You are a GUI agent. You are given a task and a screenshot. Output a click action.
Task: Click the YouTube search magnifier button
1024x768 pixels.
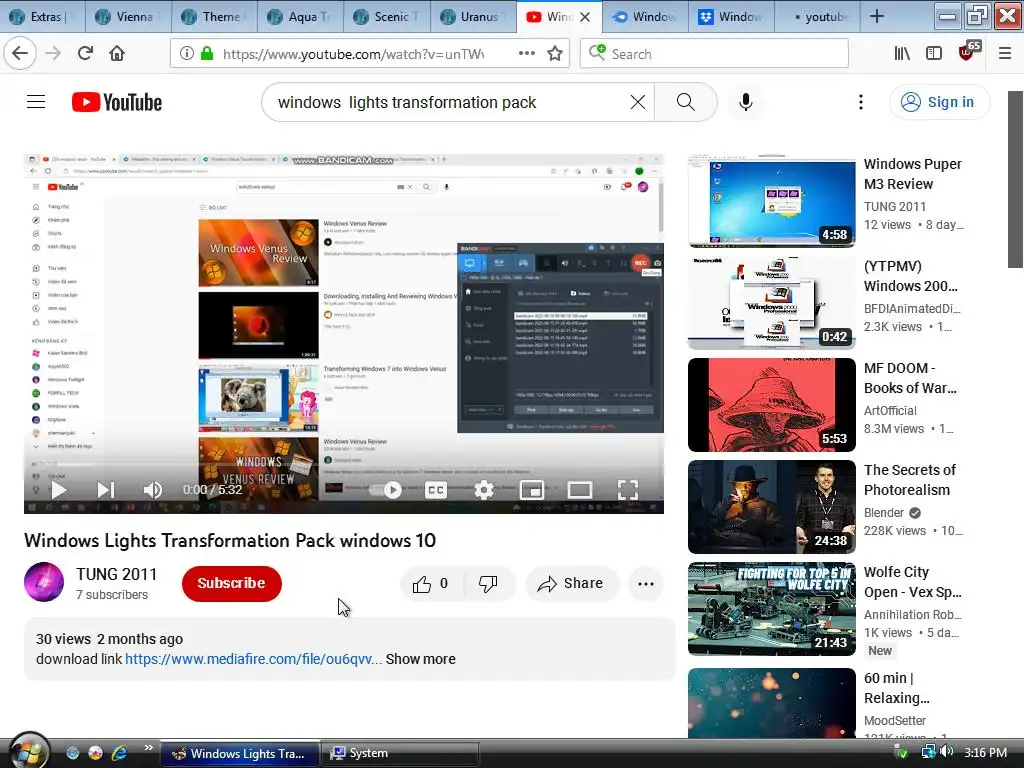[x=685, y=102]
